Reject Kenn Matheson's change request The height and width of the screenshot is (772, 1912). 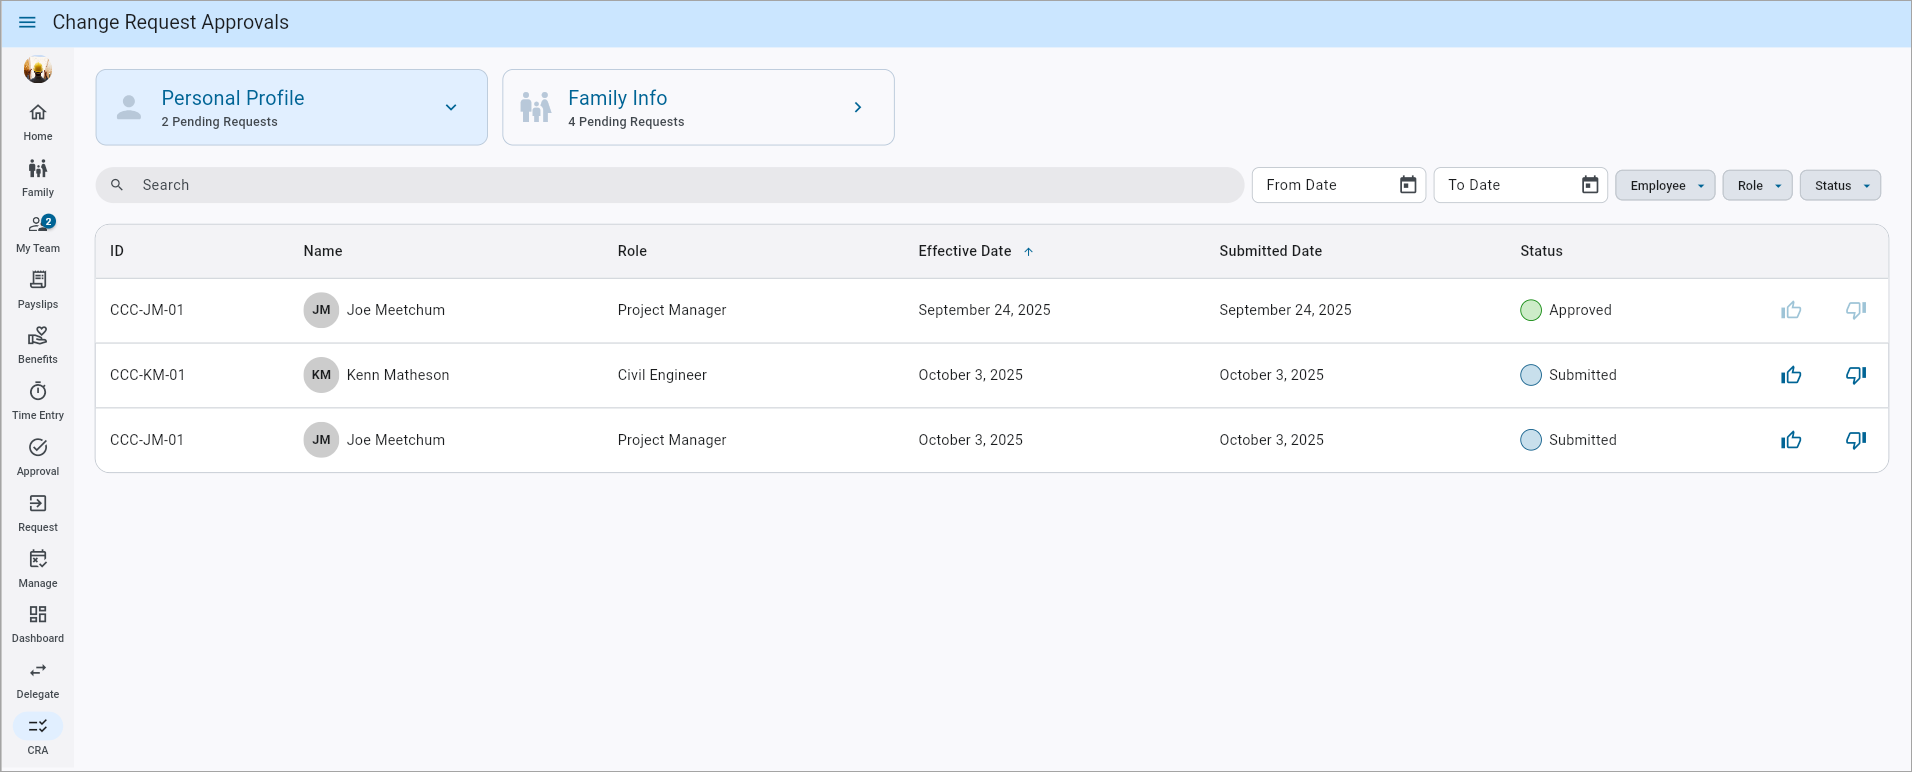pos(1855,375)
